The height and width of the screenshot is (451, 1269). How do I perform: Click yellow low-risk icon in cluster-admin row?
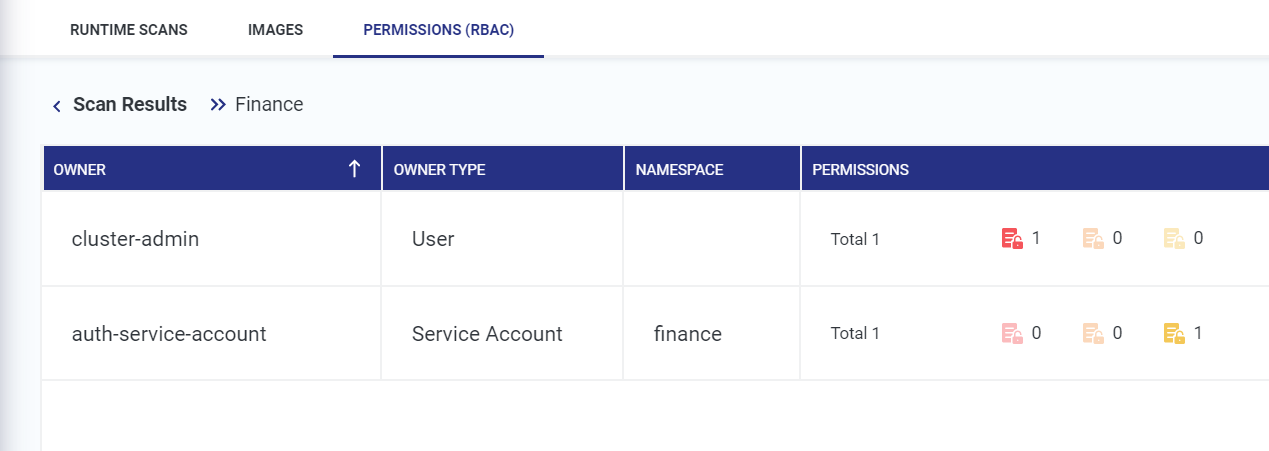point(1174,239)
